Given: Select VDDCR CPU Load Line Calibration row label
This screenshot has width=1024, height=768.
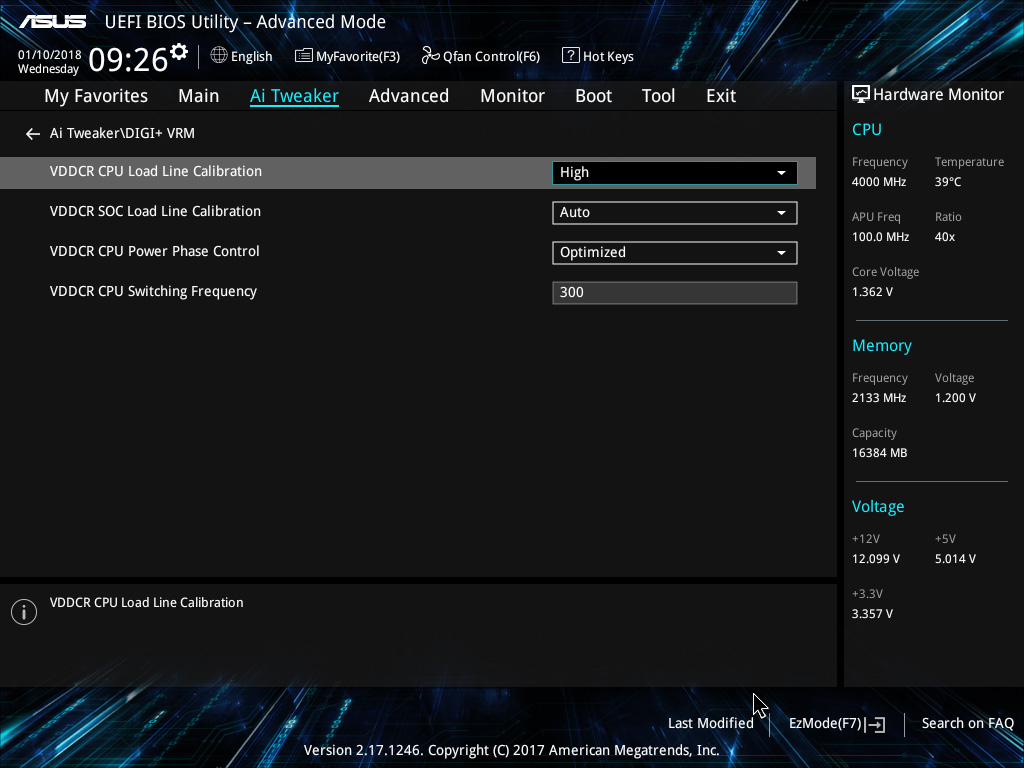Looking at the screenshot, I should pyautogui.click(x=155, y=171).
